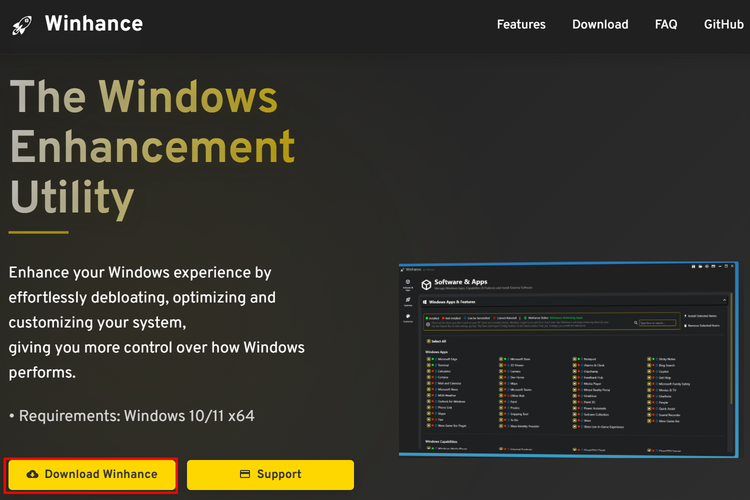Open the Features nav link
750x500 pixels.
[521, 24]
